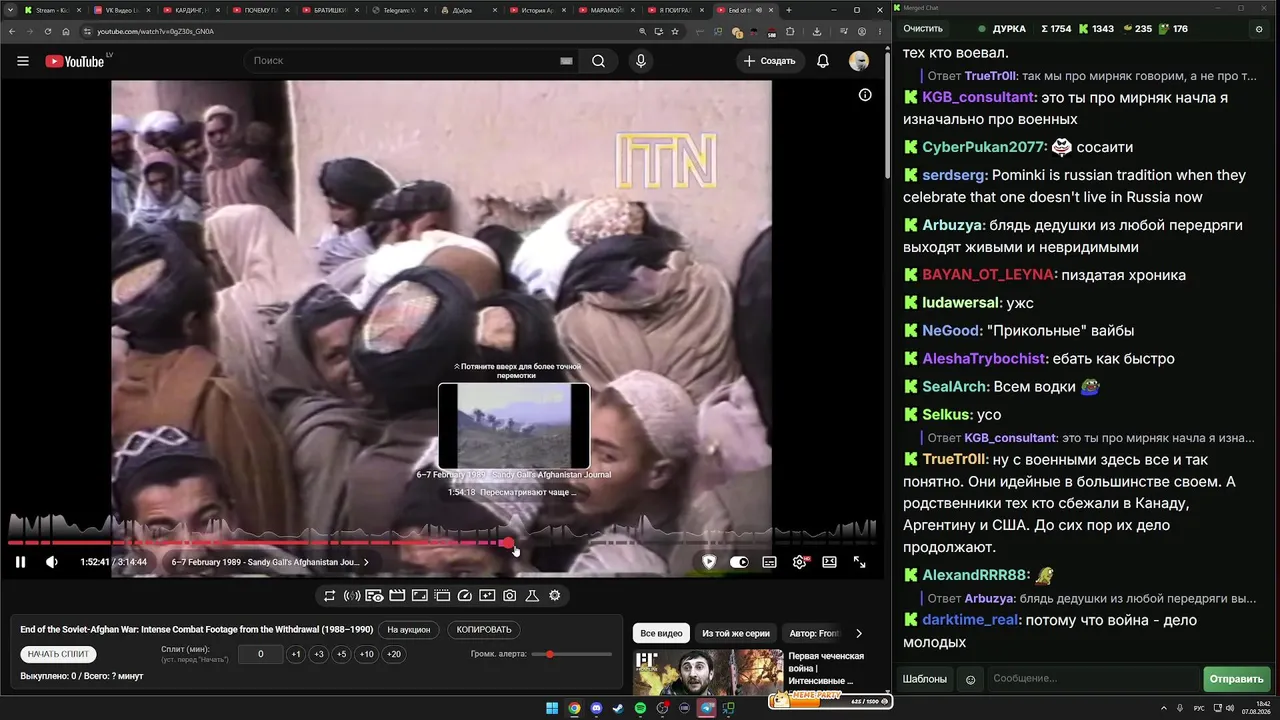Mute the video volume speaker
1280x720 pixels.
coord(52,562)
